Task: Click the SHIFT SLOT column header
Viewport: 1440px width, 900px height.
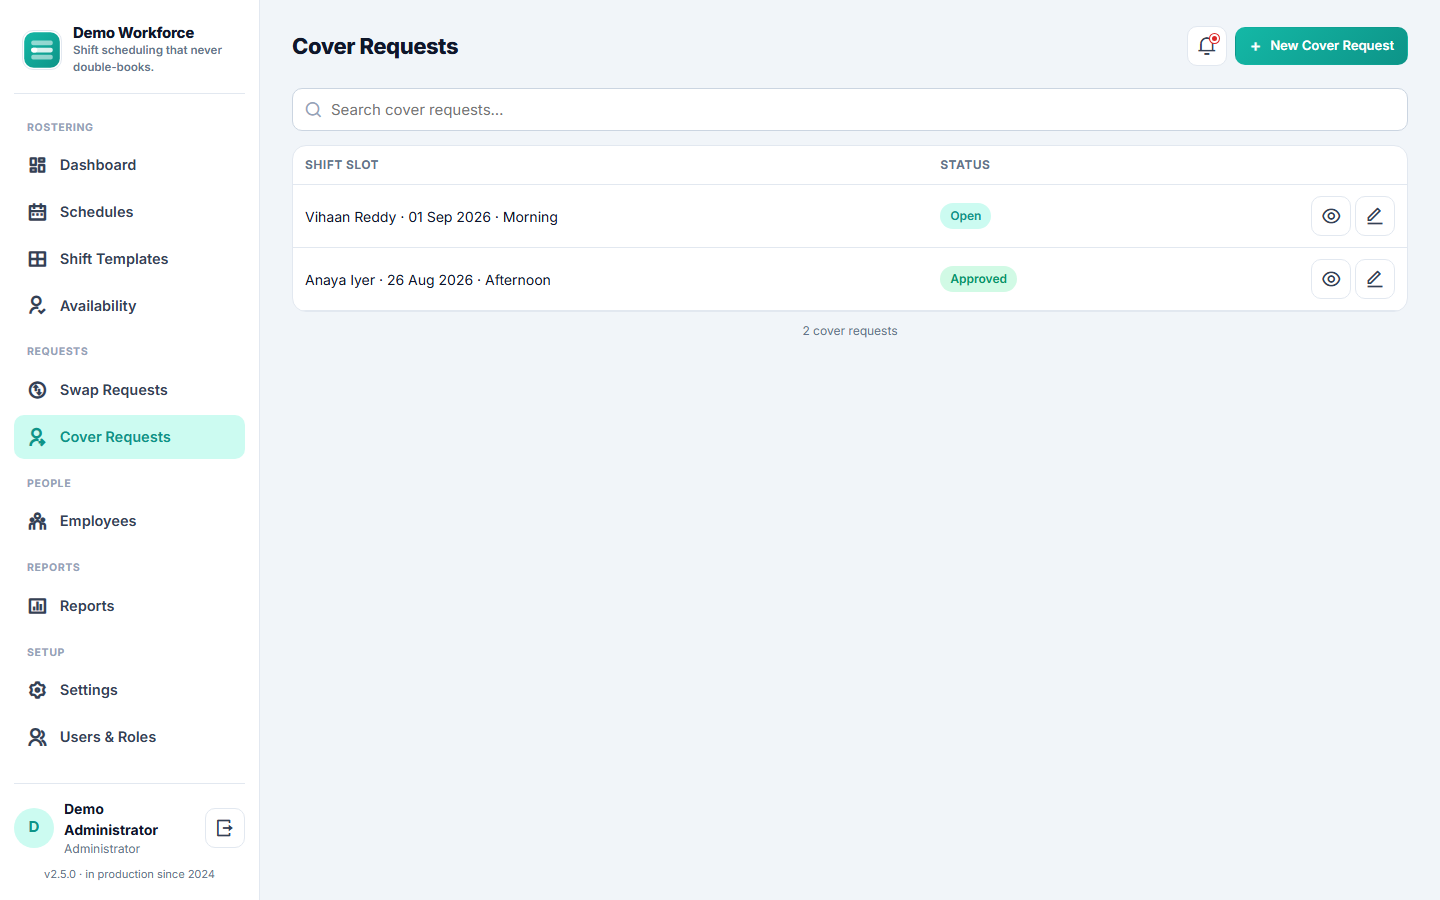Action: (x=342, y=165)
